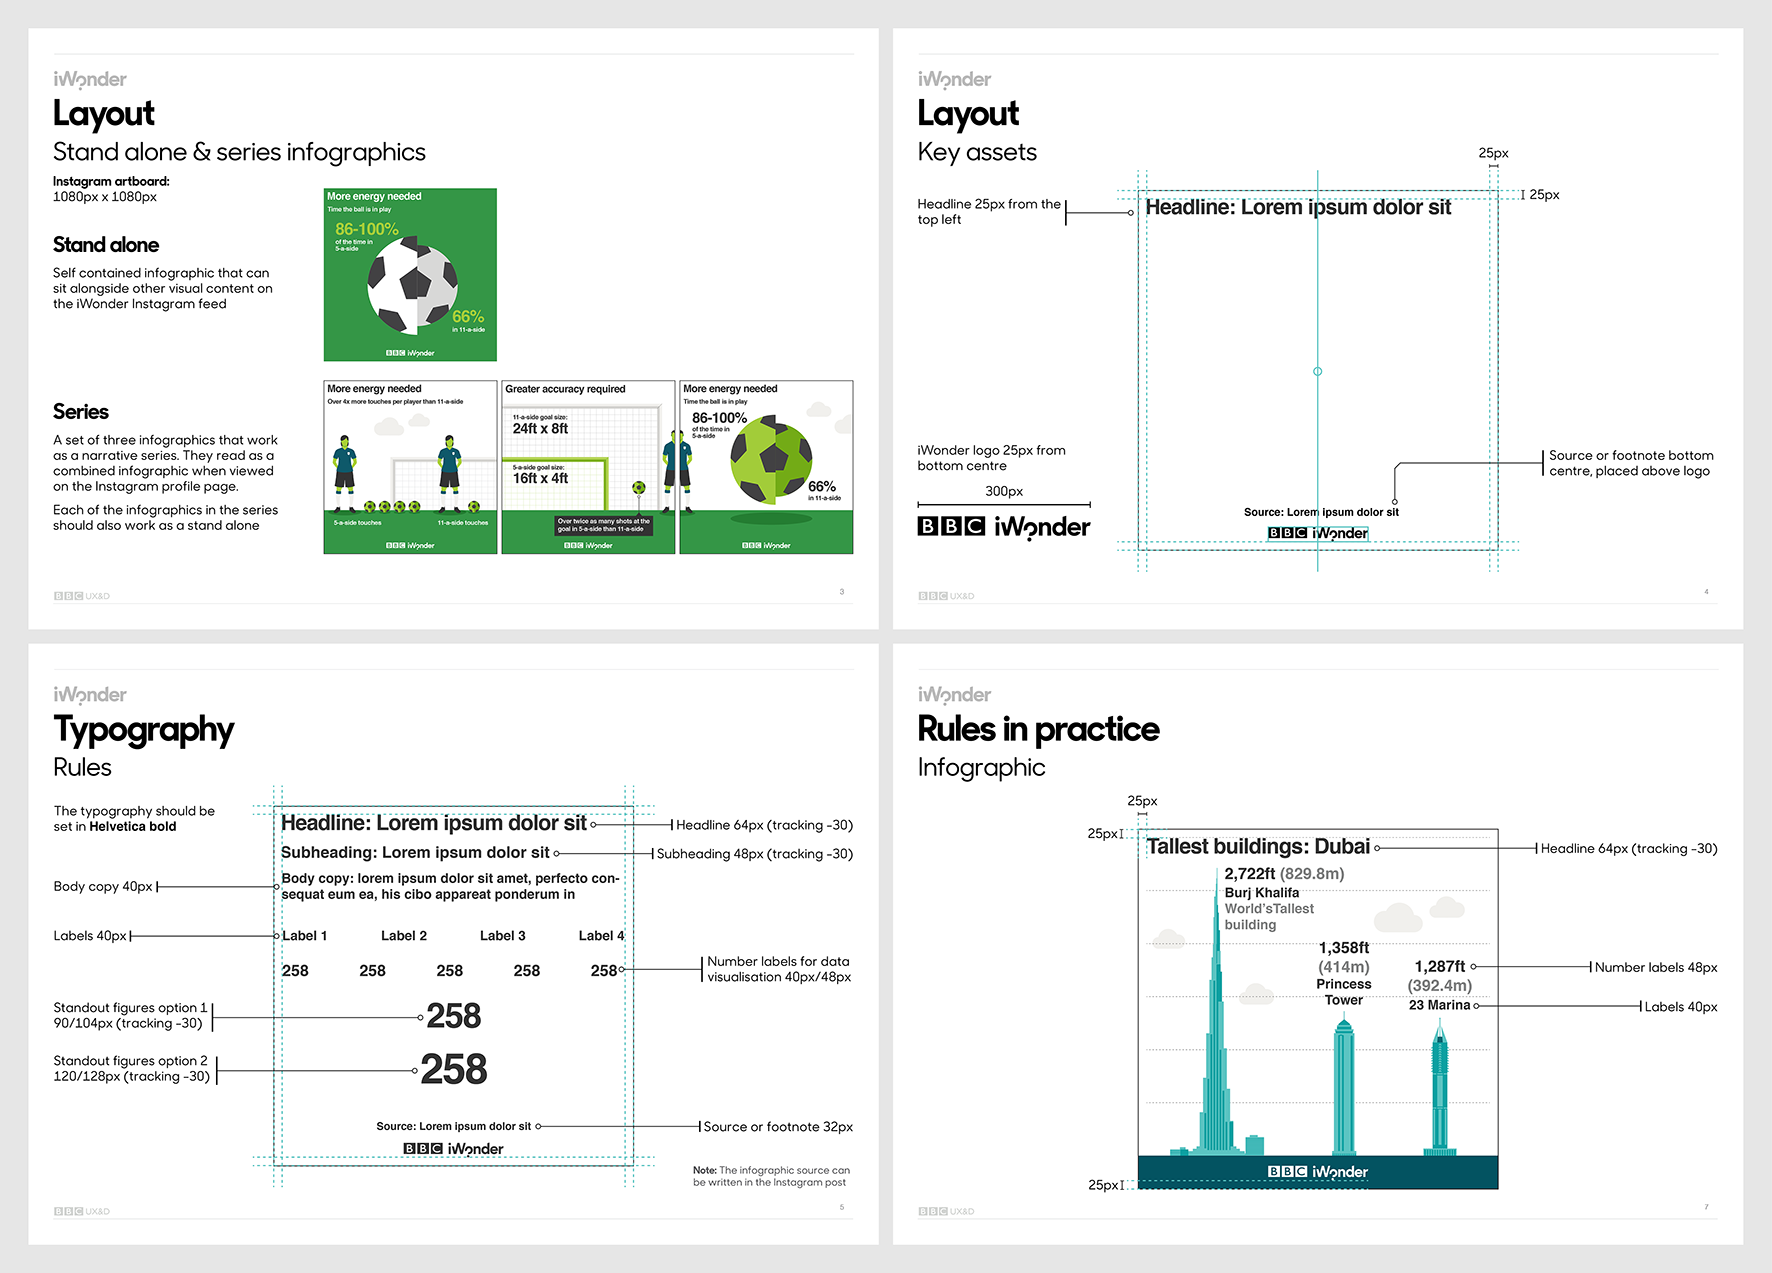The image size is (1772, 1273).
Task: Click the 'Series' section heading
Action: pos(81,412)
